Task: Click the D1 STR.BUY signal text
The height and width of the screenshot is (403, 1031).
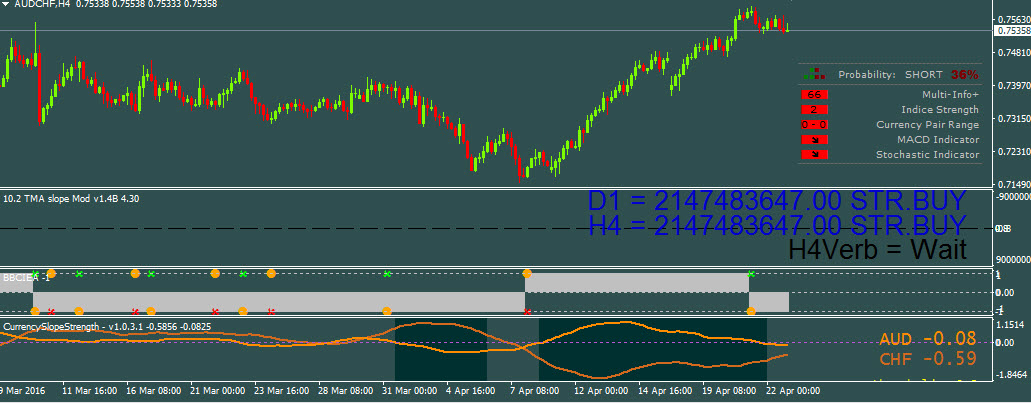Action: (x=777, y=201)
